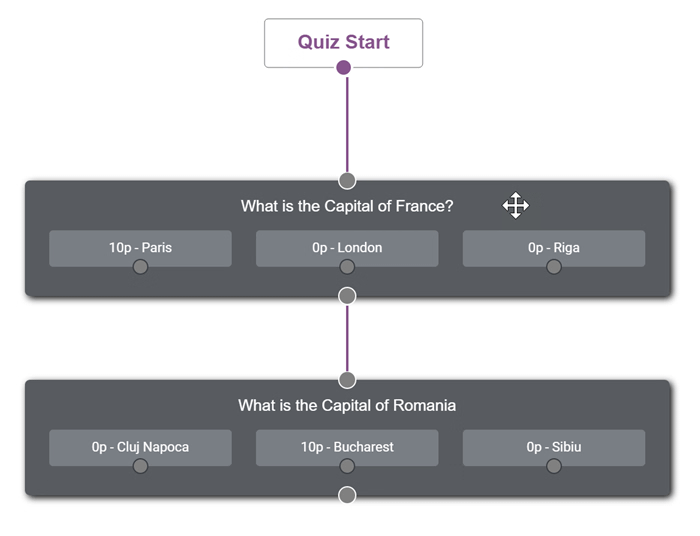Click the bottom output port of Romania question
The width and height of the screenshot is (700, 536).
coord(347,495)
